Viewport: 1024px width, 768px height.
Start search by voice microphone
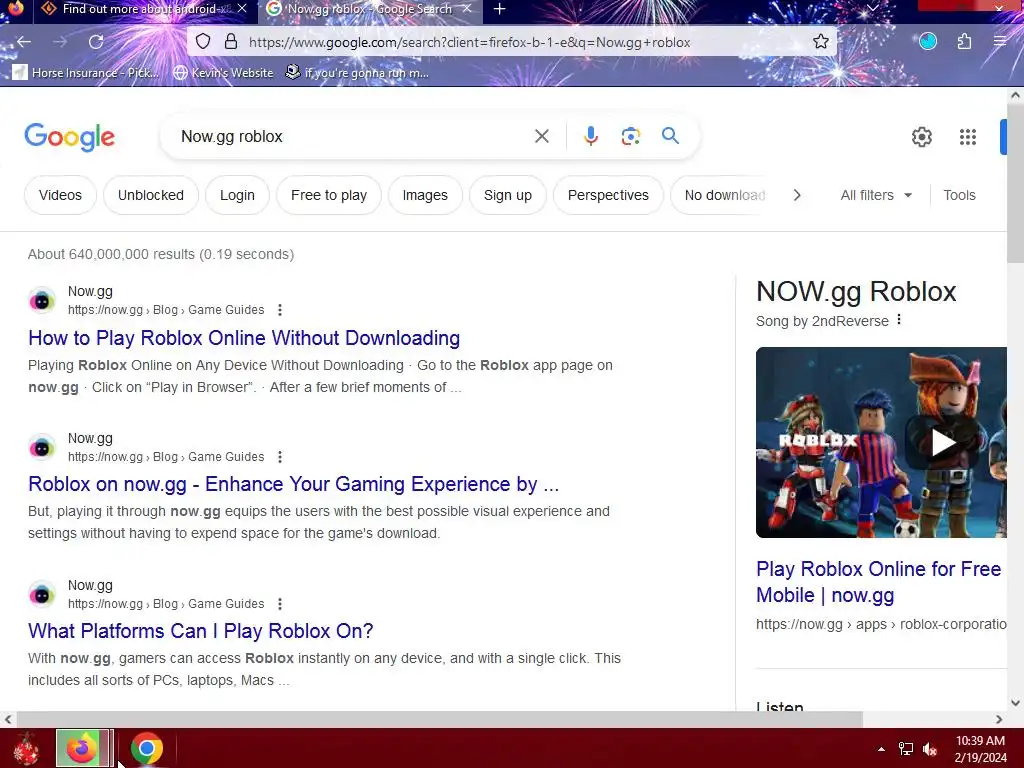click(x=590, y=136)
